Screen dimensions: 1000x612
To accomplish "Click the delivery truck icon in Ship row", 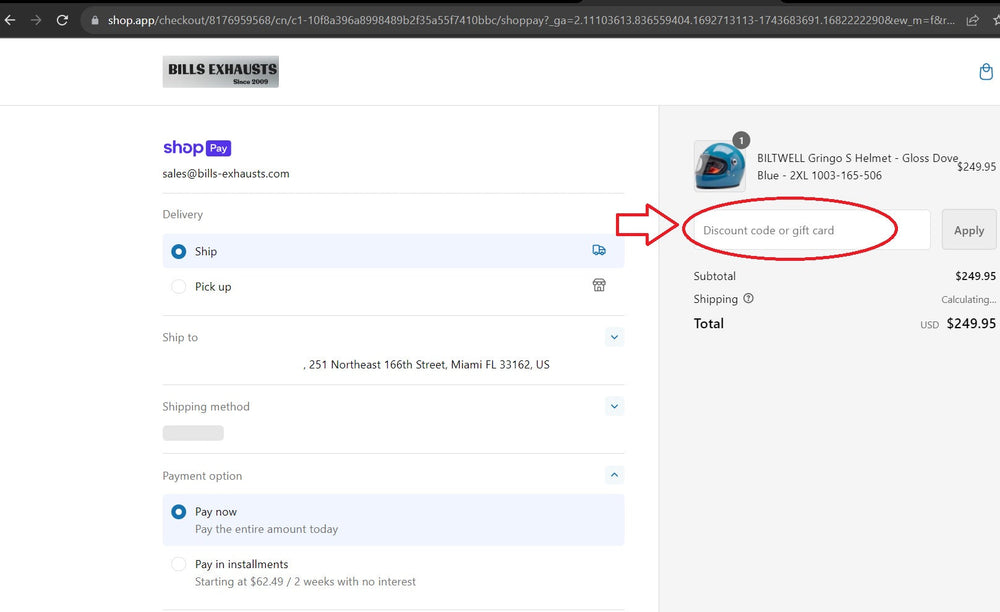I will tap(599, 251).
